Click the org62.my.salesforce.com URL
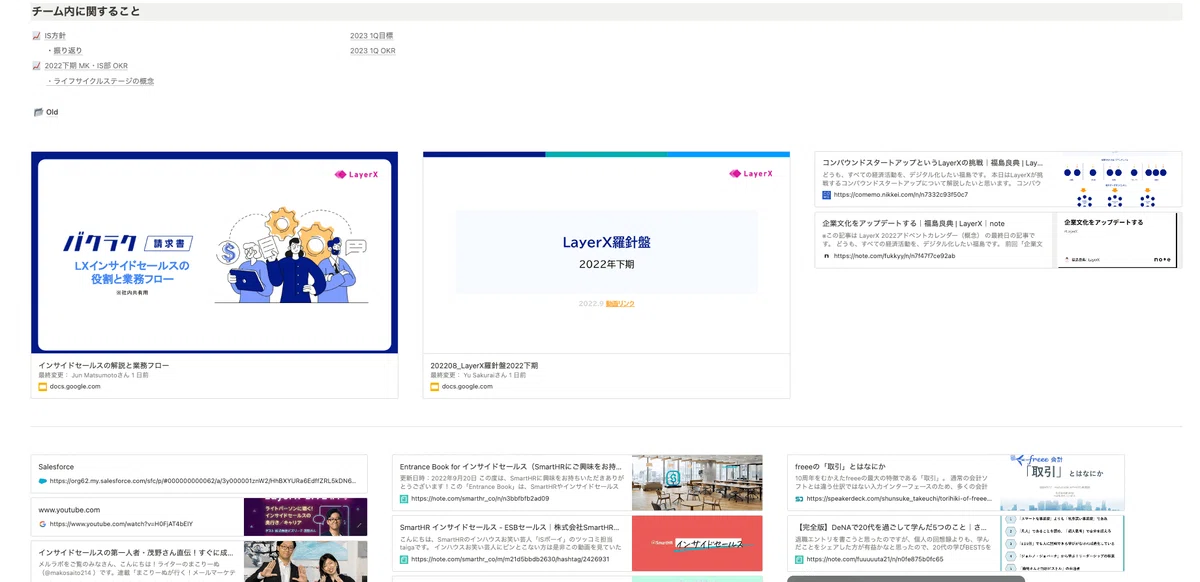The width and height of the screenshot is (1200, 582). pyautogui.click(x=202, y=481)
